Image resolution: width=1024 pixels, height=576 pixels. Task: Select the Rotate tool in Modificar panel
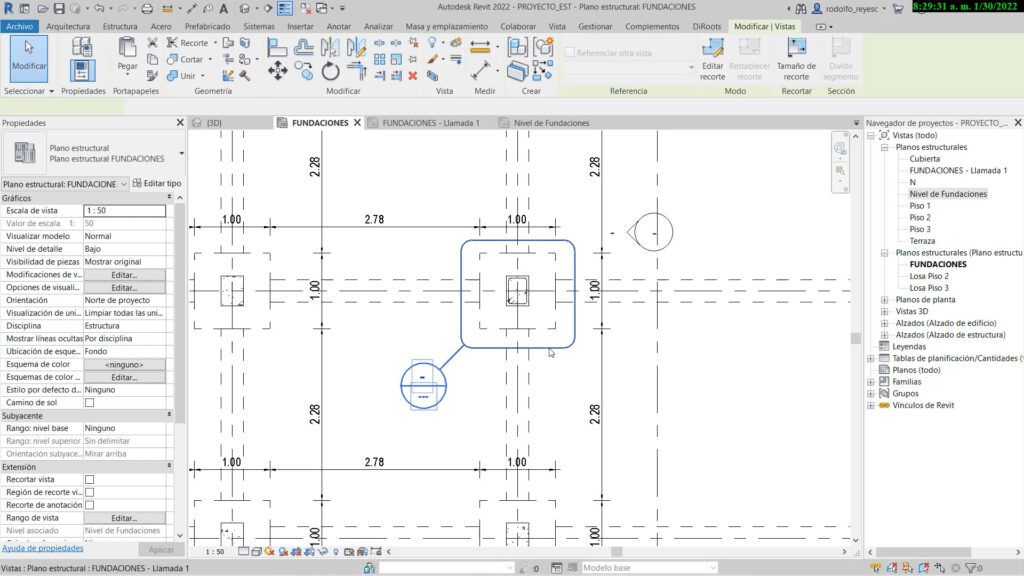click(x=330, y=71)
